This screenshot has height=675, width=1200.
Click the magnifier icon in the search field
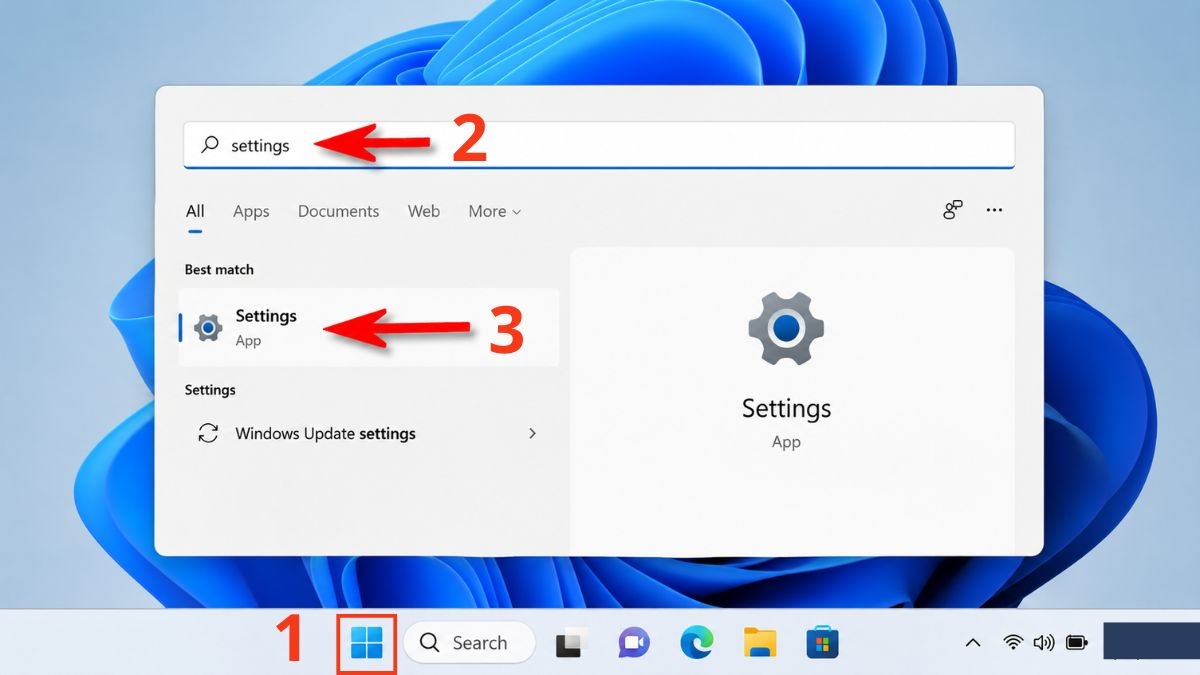pos(210,145)
